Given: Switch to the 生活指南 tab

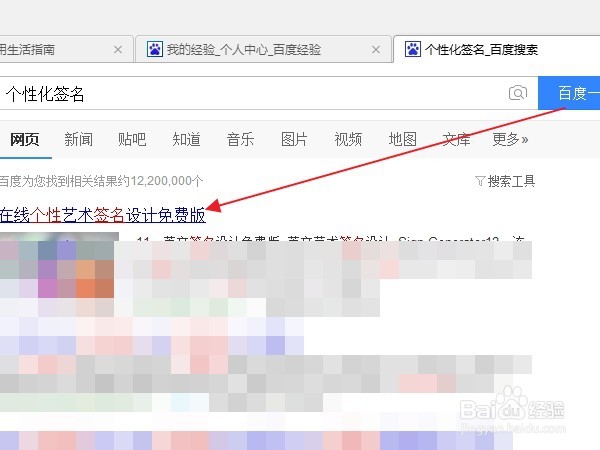Looking at the screenshot, I should (66, 49).
